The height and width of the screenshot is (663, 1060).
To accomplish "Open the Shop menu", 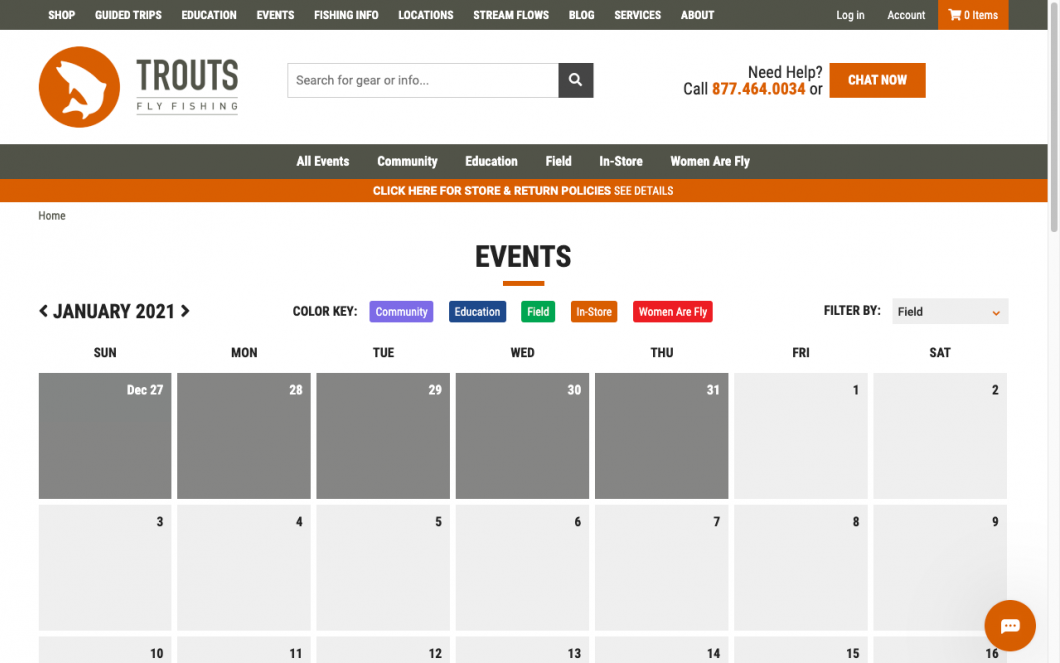I will 62,15.
